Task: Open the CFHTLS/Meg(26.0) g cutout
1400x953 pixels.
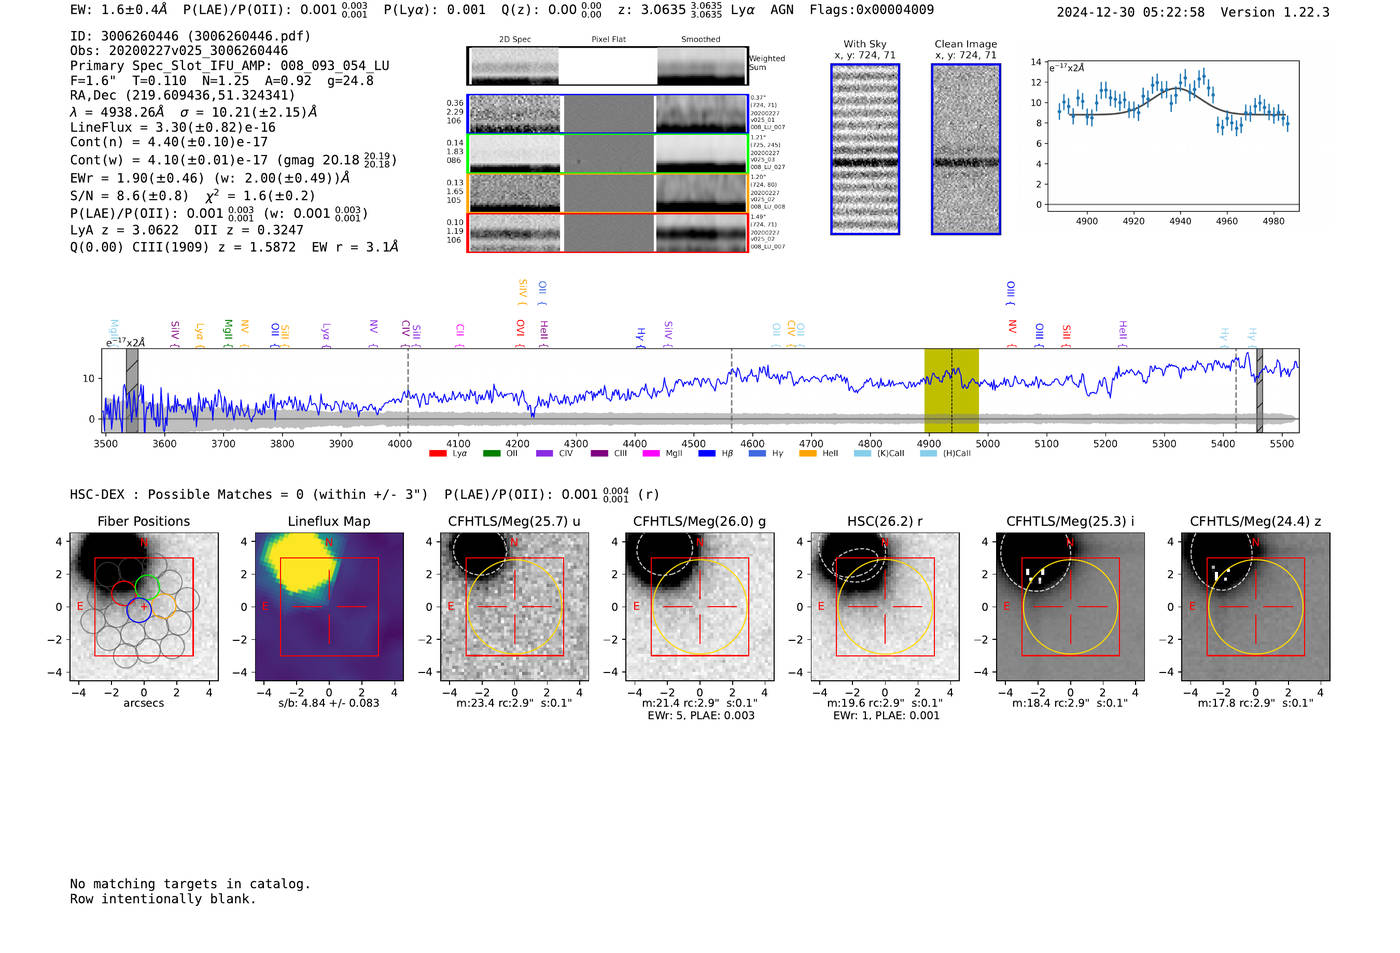Action: [699, 607]
